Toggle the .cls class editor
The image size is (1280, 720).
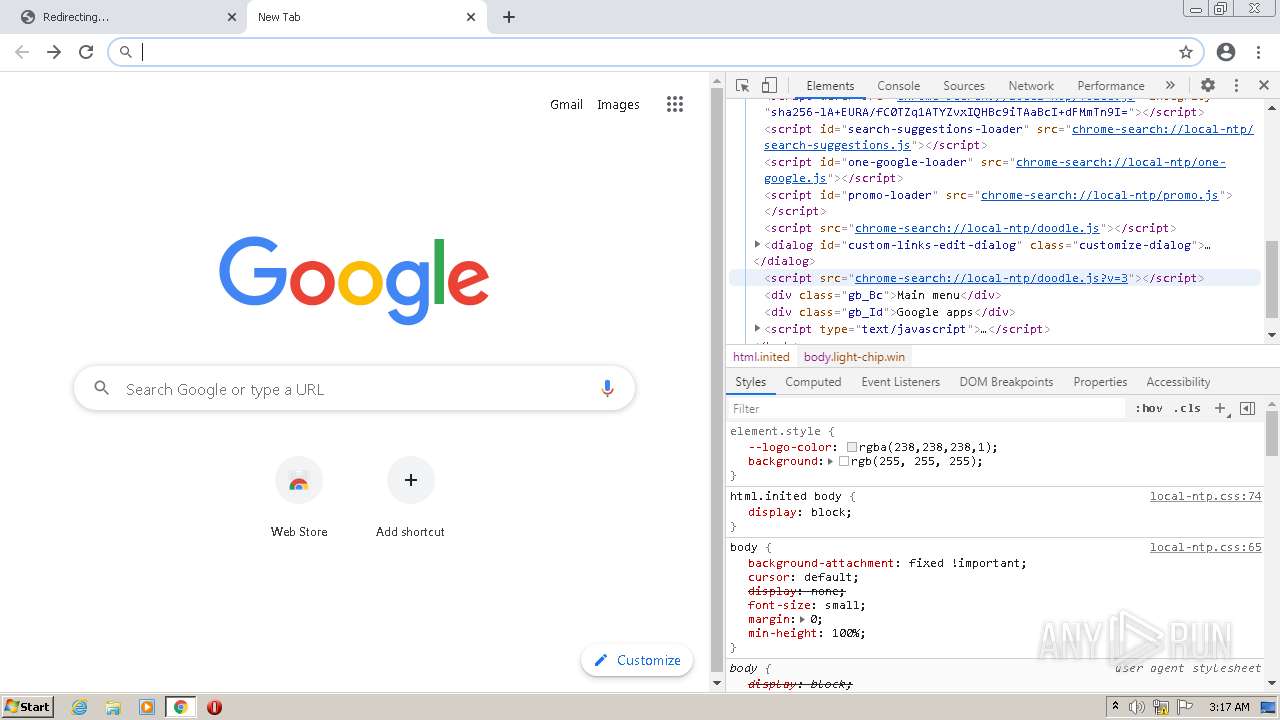[1187, 408]
